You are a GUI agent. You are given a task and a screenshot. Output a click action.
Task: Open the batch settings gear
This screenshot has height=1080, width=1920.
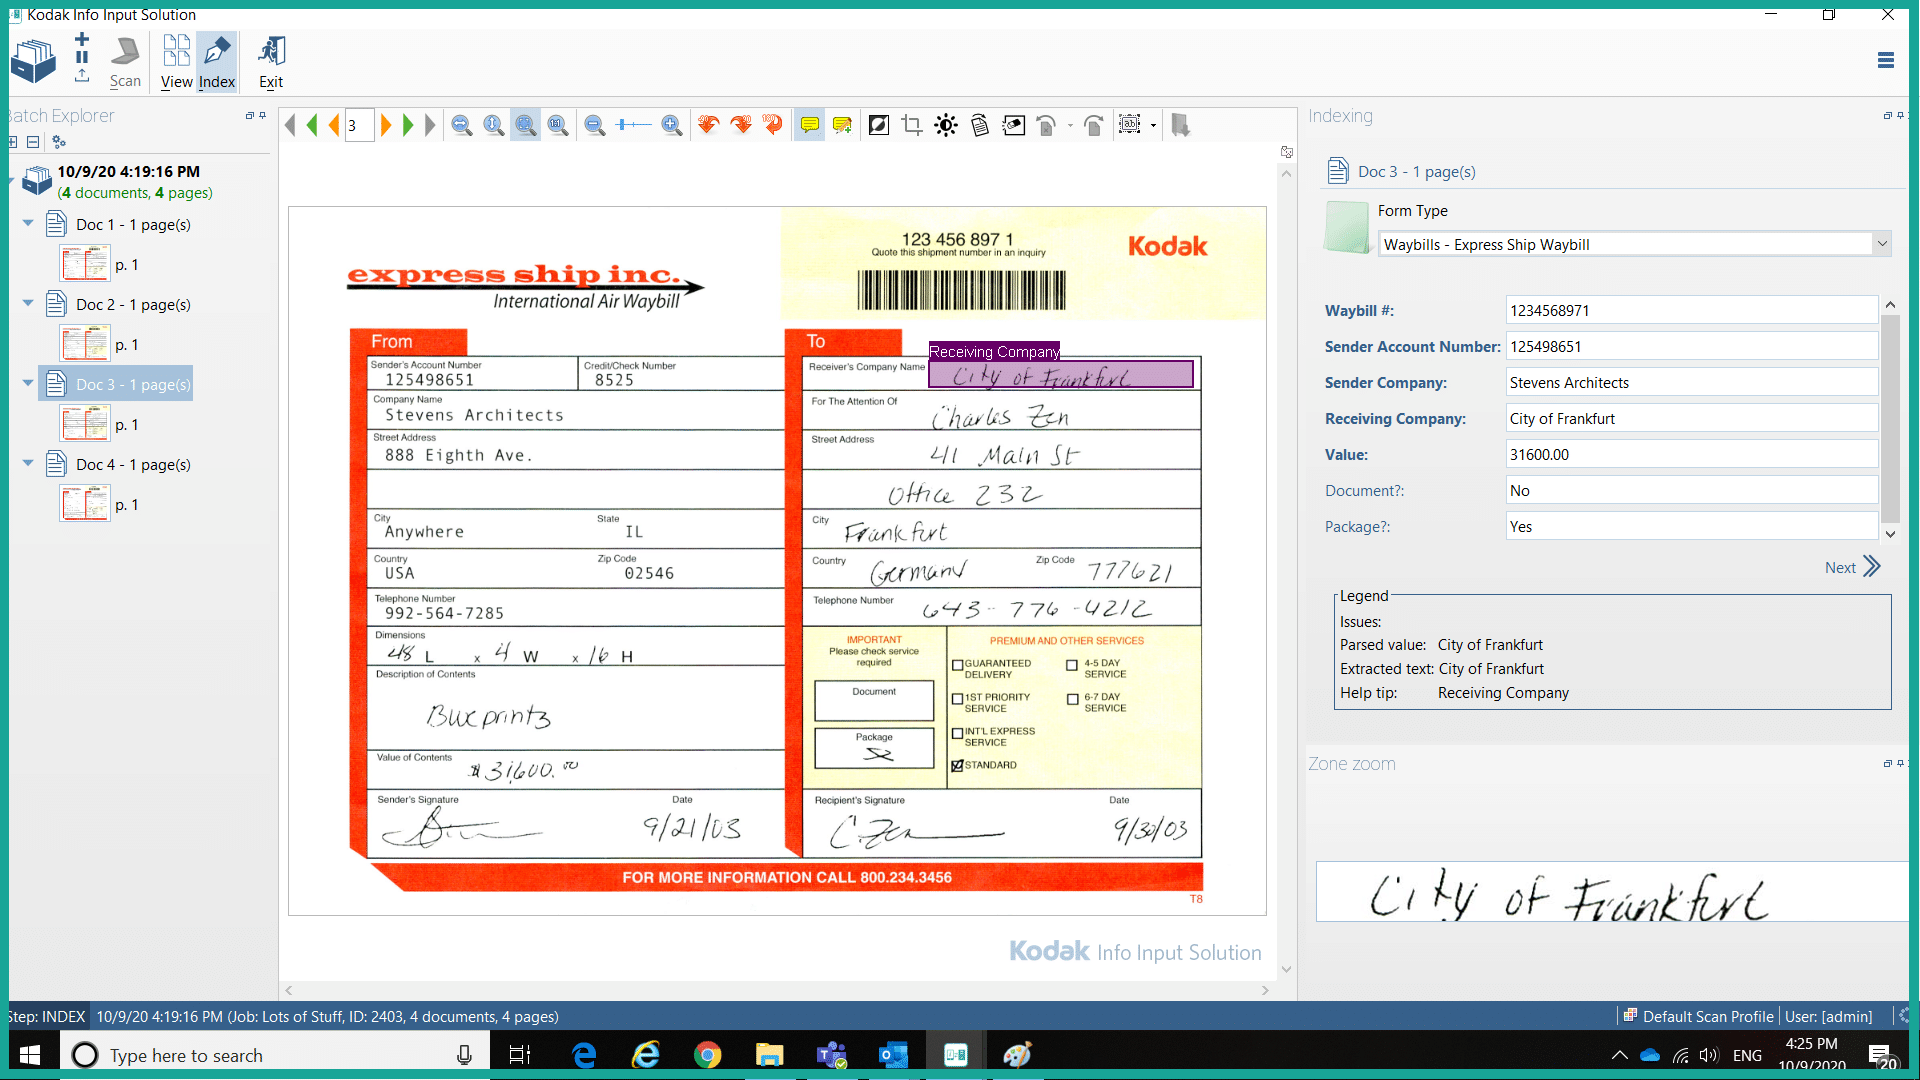pos(59,142)
